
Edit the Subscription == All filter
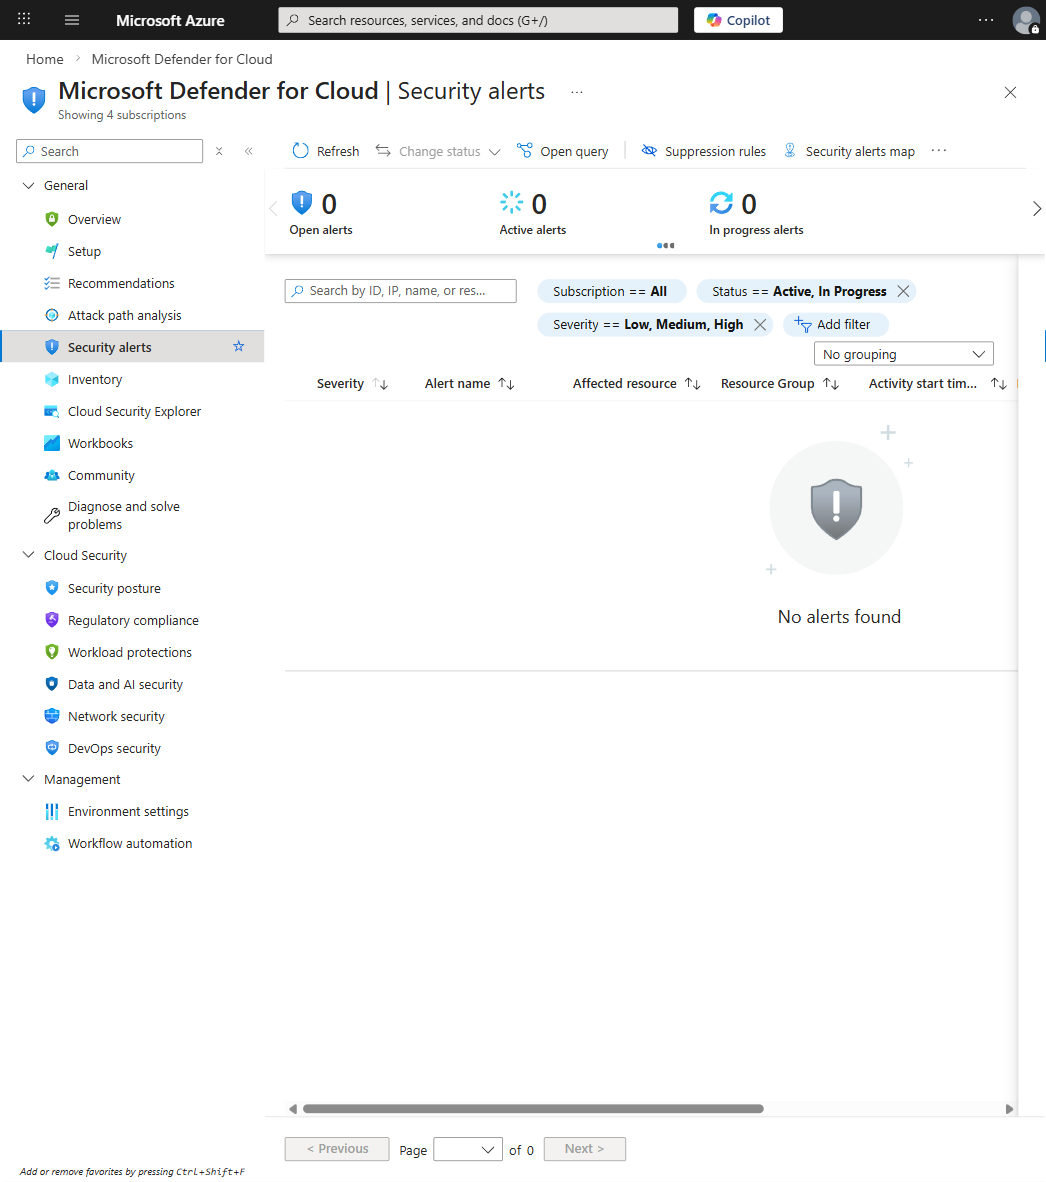click(x=611, y=291)
